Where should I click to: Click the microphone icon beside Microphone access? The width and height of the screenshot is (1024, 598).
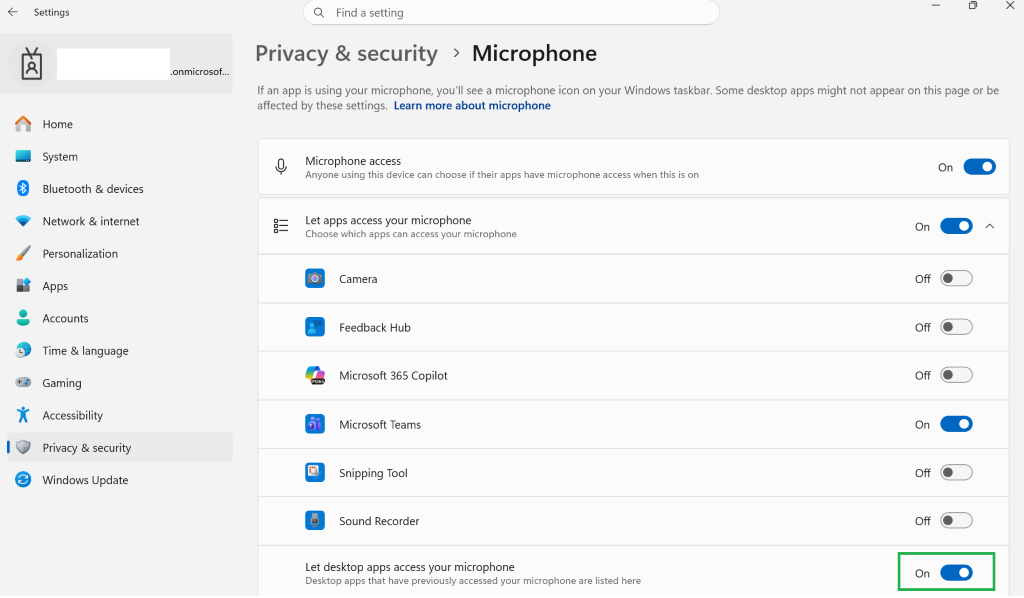pyautogui.click(x=281, y=166)
